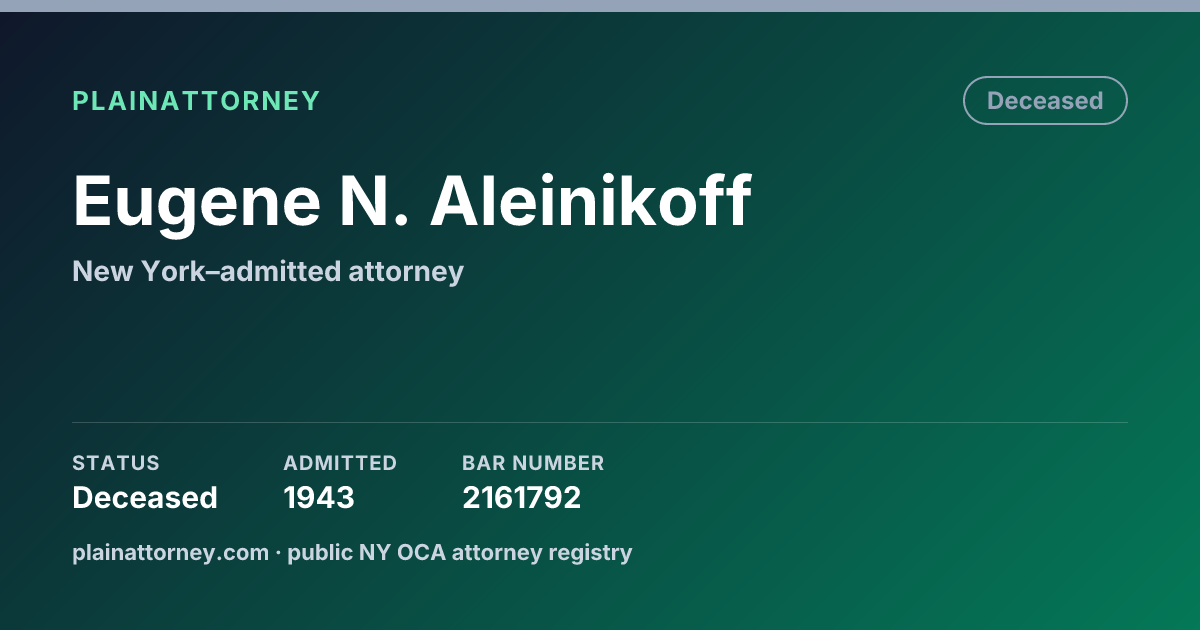Image resolution: width=1200 pixels, height=630 pixels.
Task: Select the STATUS field label
Action: click(116, 463)
